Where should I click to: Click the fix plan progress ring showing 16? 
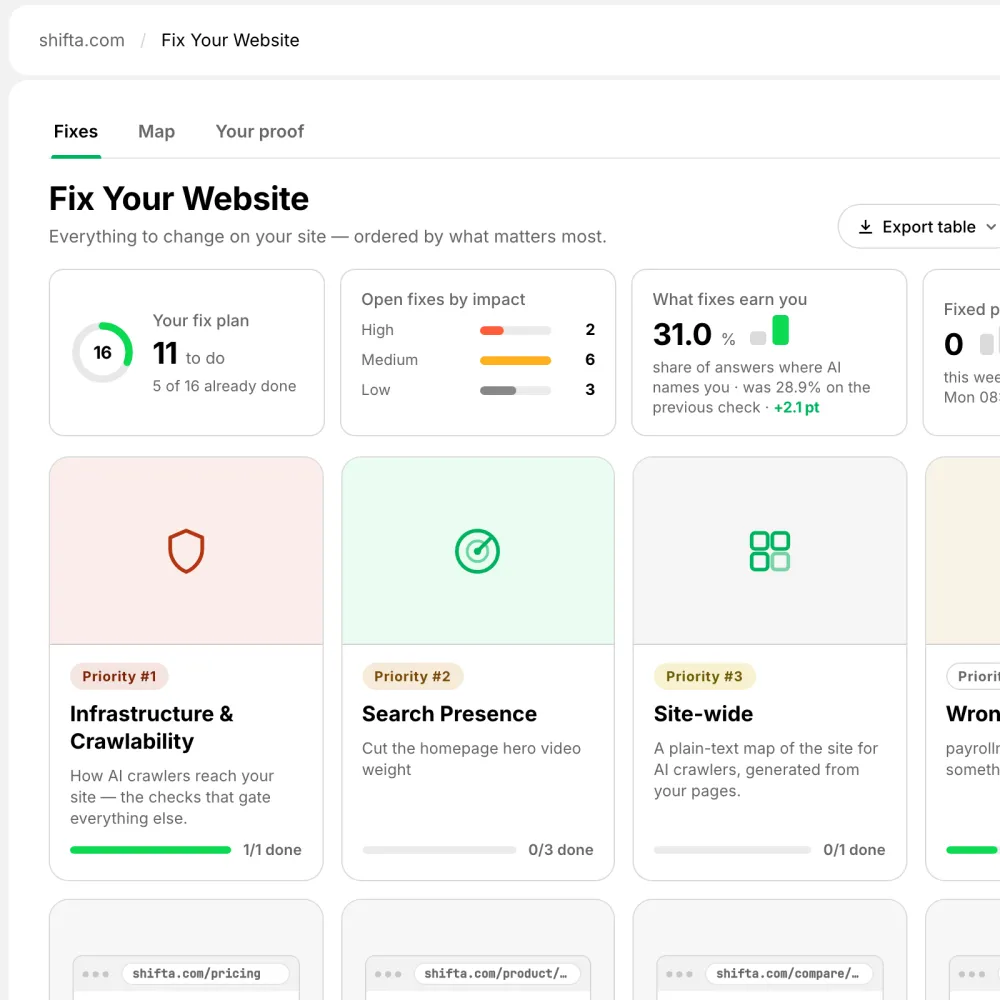click(x=102, y=353)
